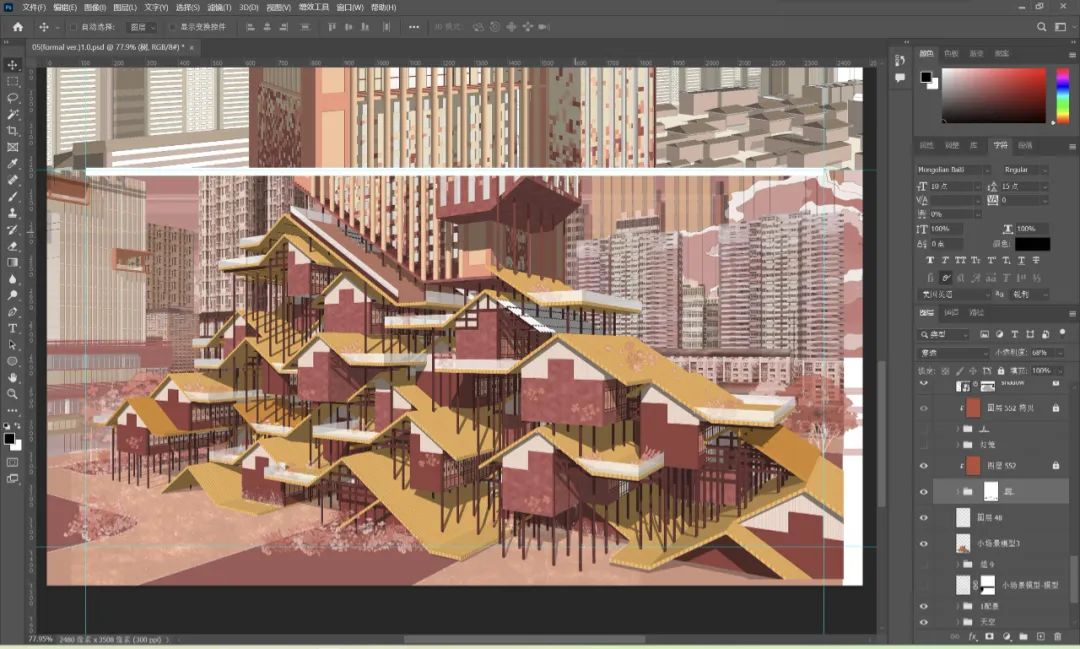
Task: Open the 文件(F) menu
Action: pos(34,8)
